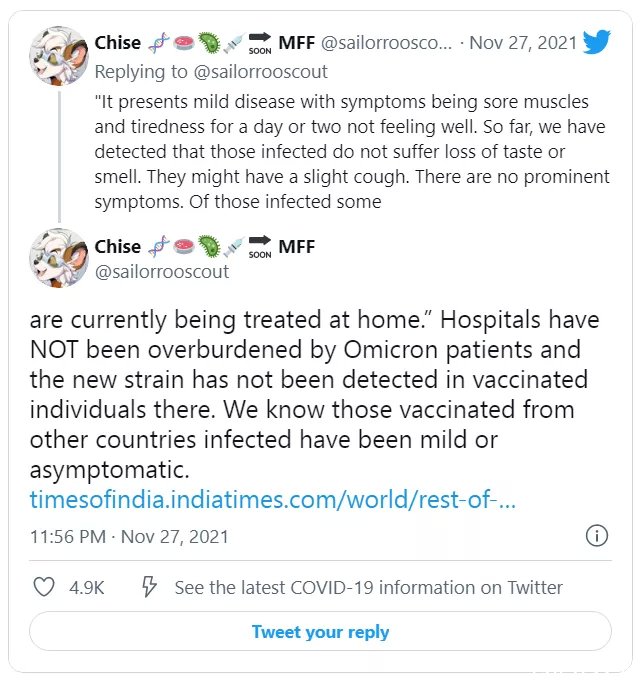
Task: Click the lightning bolt COVID-19 icon
Action: (149, 587)
